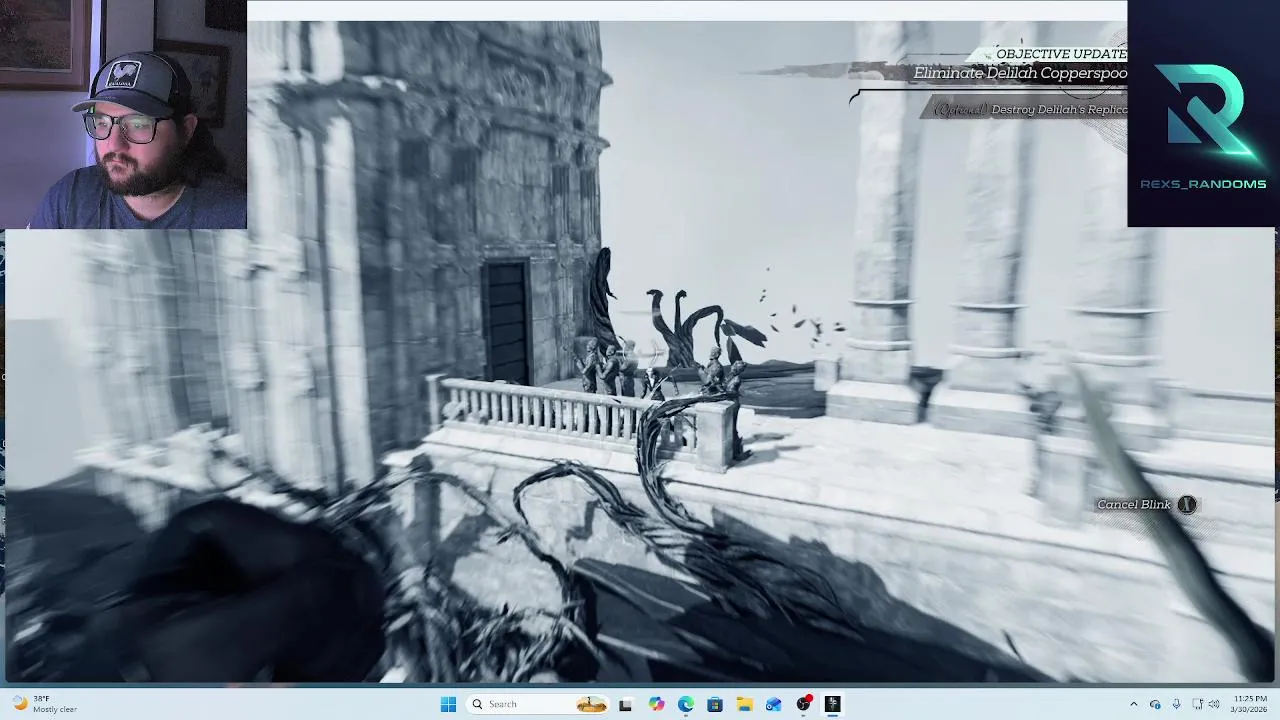
Task: Open the weather widget showing 38°F
Action: pyautogui.click(x=44, y=704)
